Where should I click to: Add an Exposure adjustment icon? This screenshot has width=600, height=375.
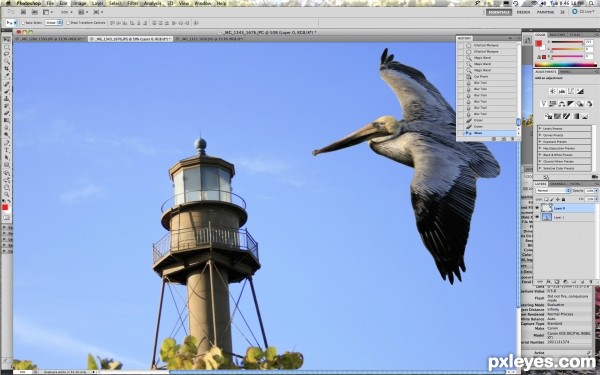[x=580, y=91]
